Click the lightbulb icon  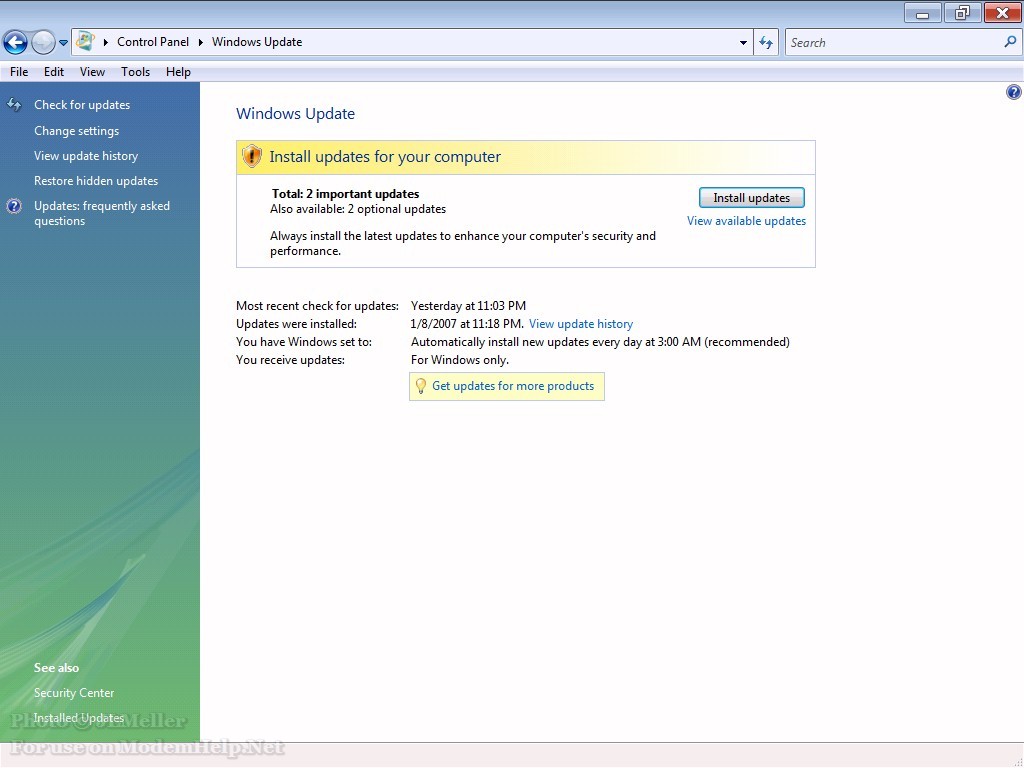(421, 386)
